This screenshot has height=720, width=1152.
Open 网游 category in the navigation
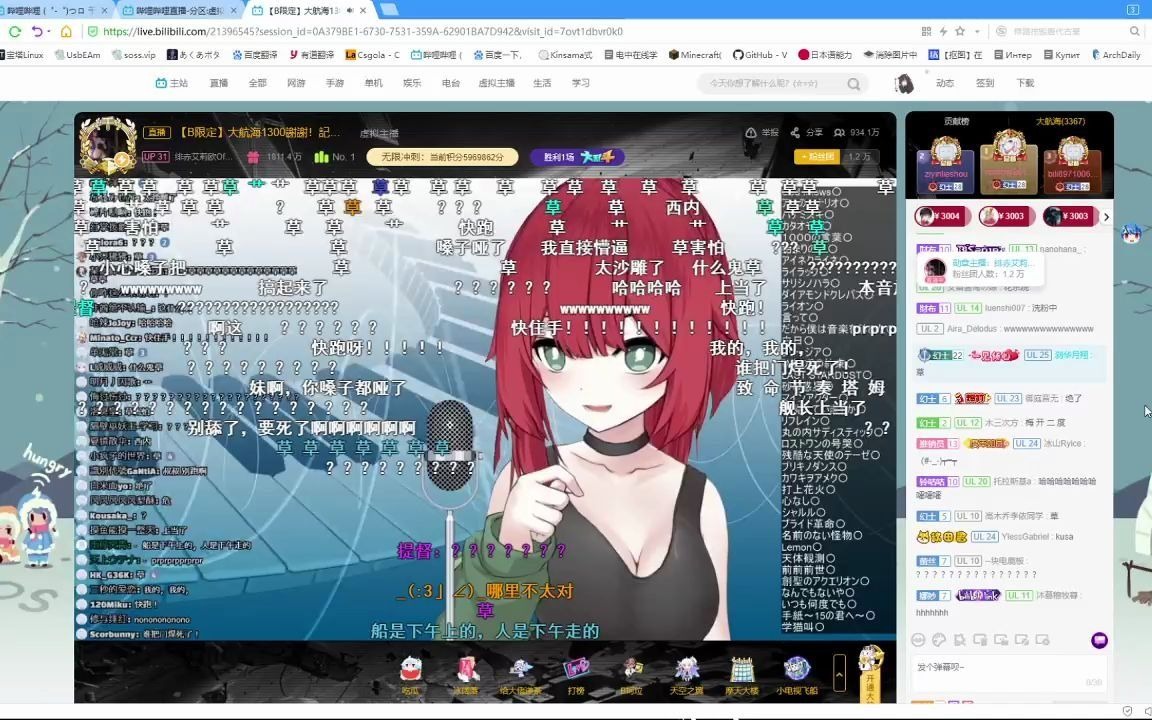coord(296,83)
